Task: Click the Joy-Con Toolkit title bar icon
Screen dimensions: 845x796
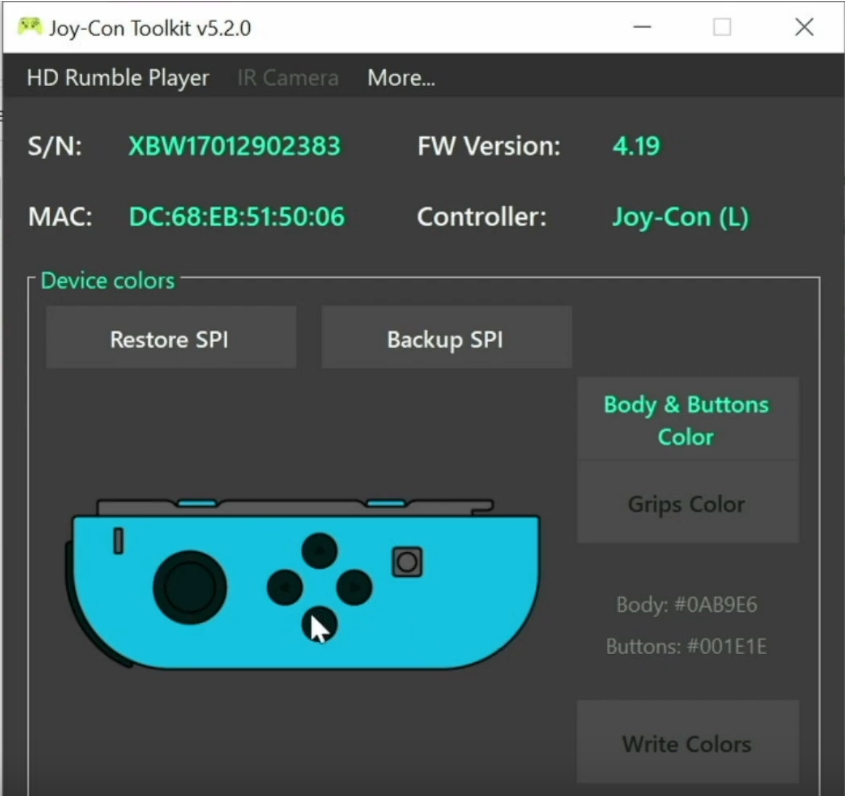Action: [30, 26]
